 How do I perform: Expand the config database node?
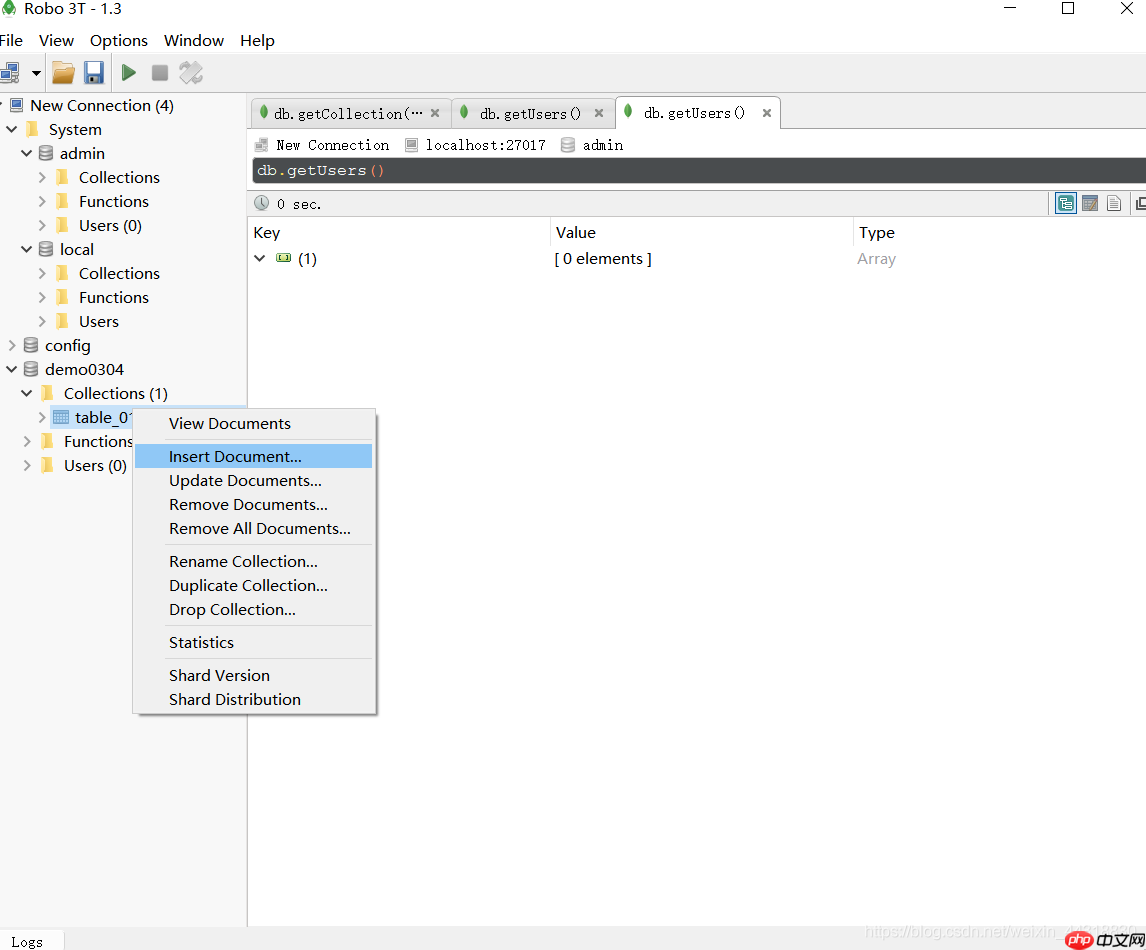[12, 346]
